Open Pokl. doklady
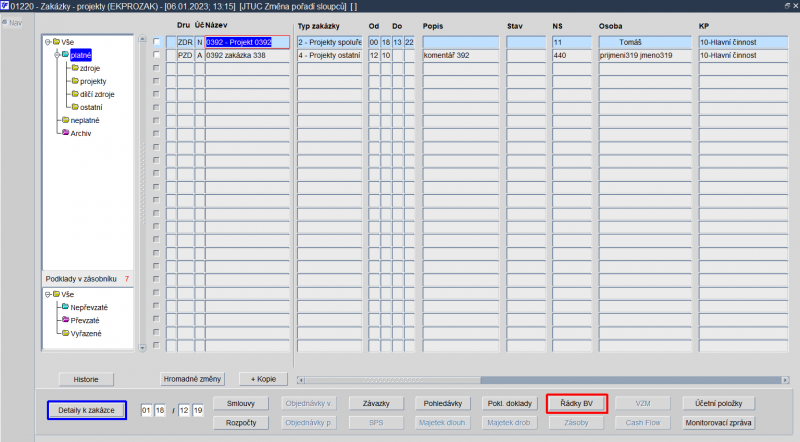Screen dimensions: 800x442 tap(509, 403)
